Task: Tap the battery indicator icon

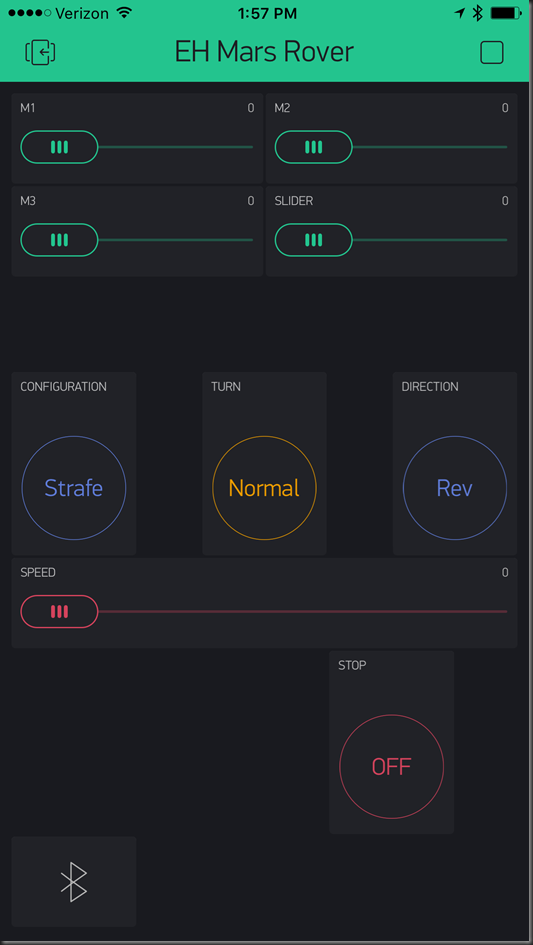Action: click(505, 13)
